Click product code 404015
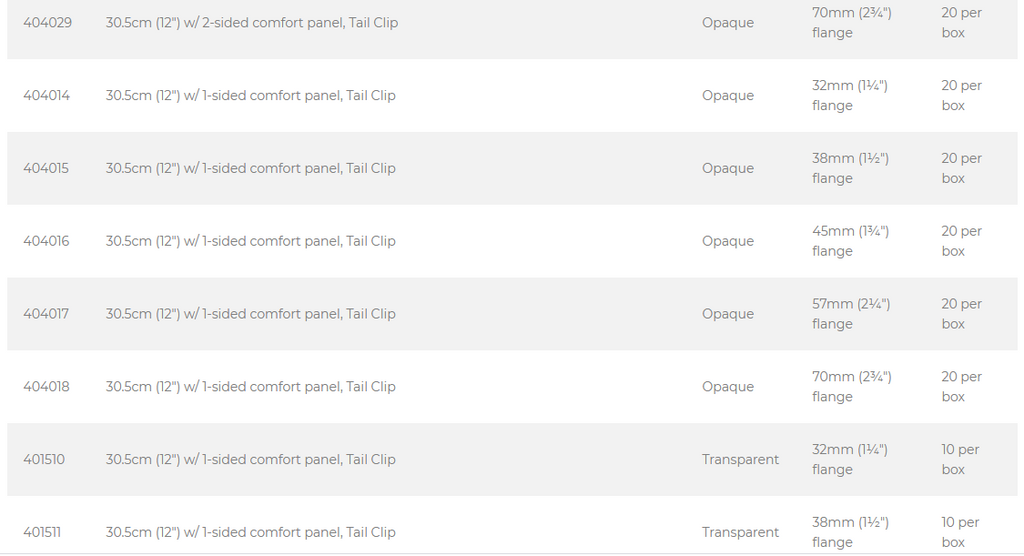This screenshot has height=556, width=1024. 47,169
